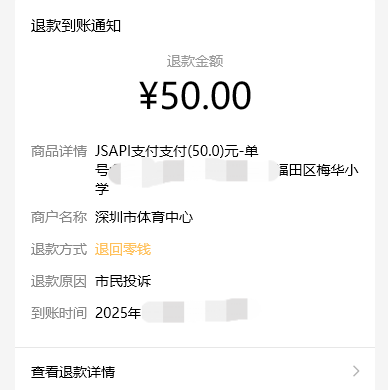Image resolution: width=388 pixels, height=390 pixels.
Task: Click the 福田区梅华小 text
Action: pyautogui.click(x=318, y=170)
